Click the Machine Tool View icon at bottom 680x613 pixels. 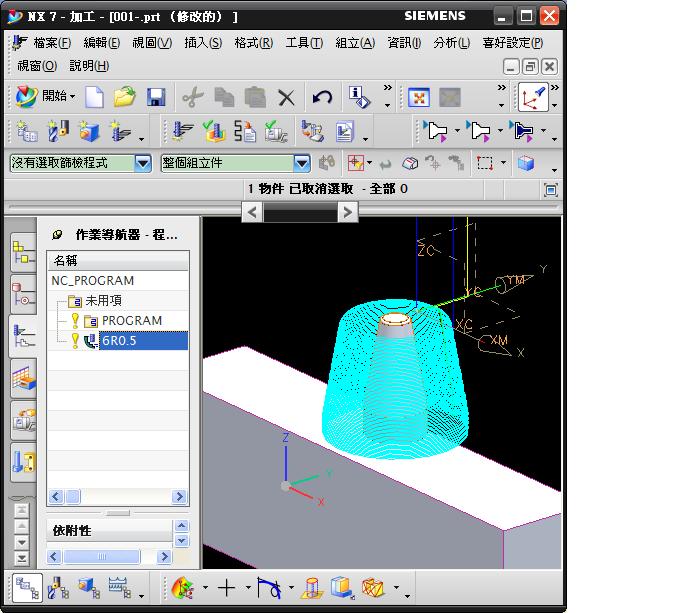[58, 588]
